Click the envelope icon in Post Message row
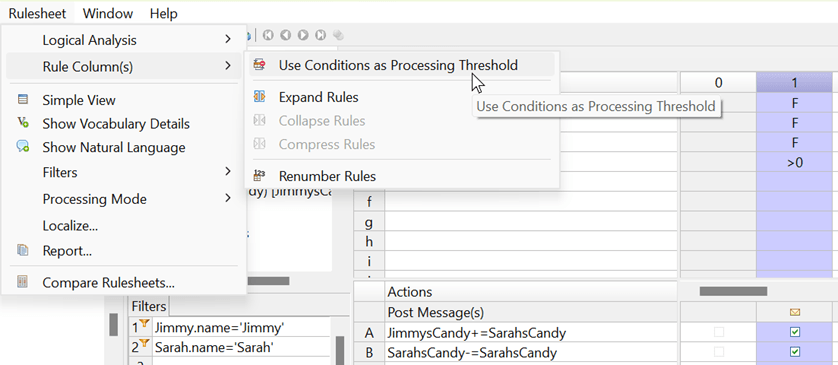Image resolution: width=838 pixels, height=365 pixels. click(795, 312)
